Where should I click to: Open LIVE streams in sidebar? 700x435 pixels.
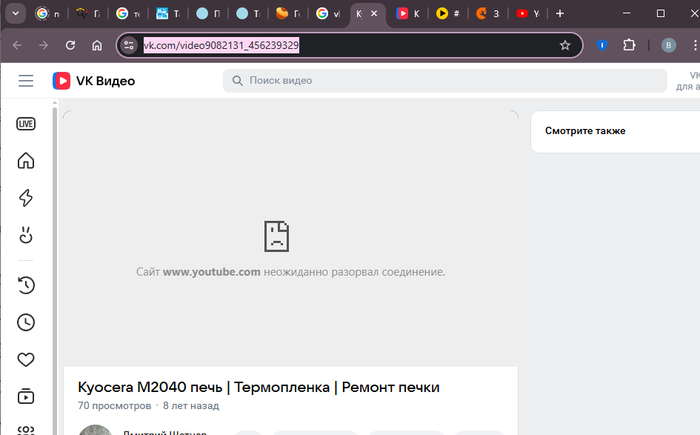point(26,124)
